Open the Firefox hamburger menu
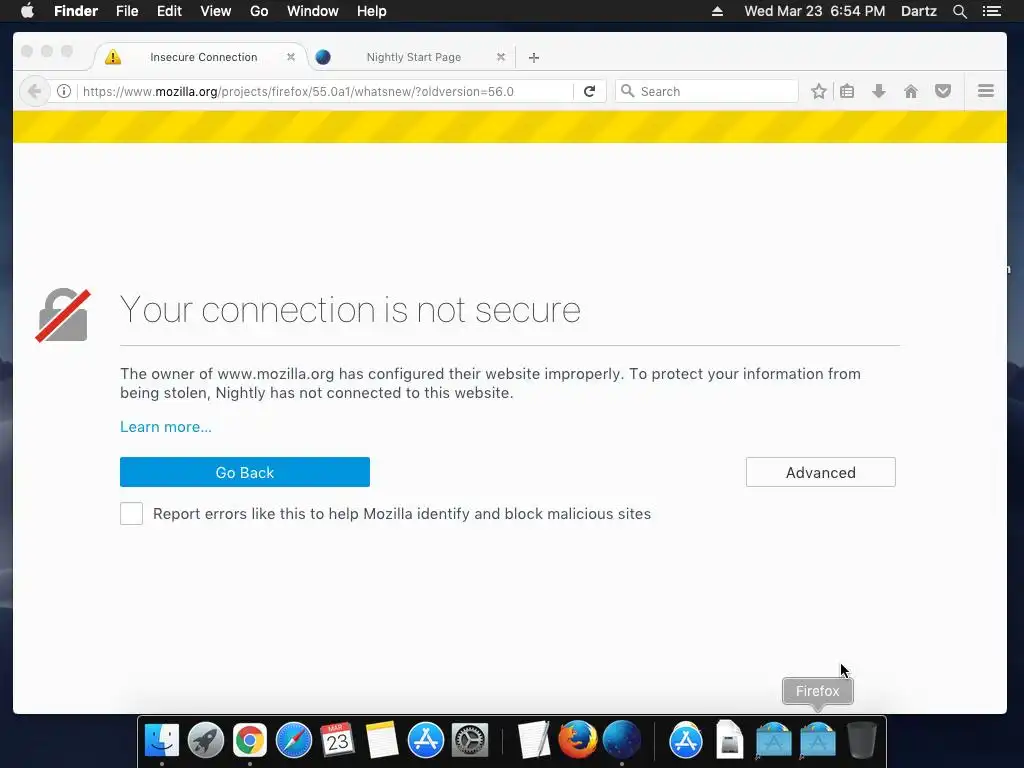 coord(985,91)
